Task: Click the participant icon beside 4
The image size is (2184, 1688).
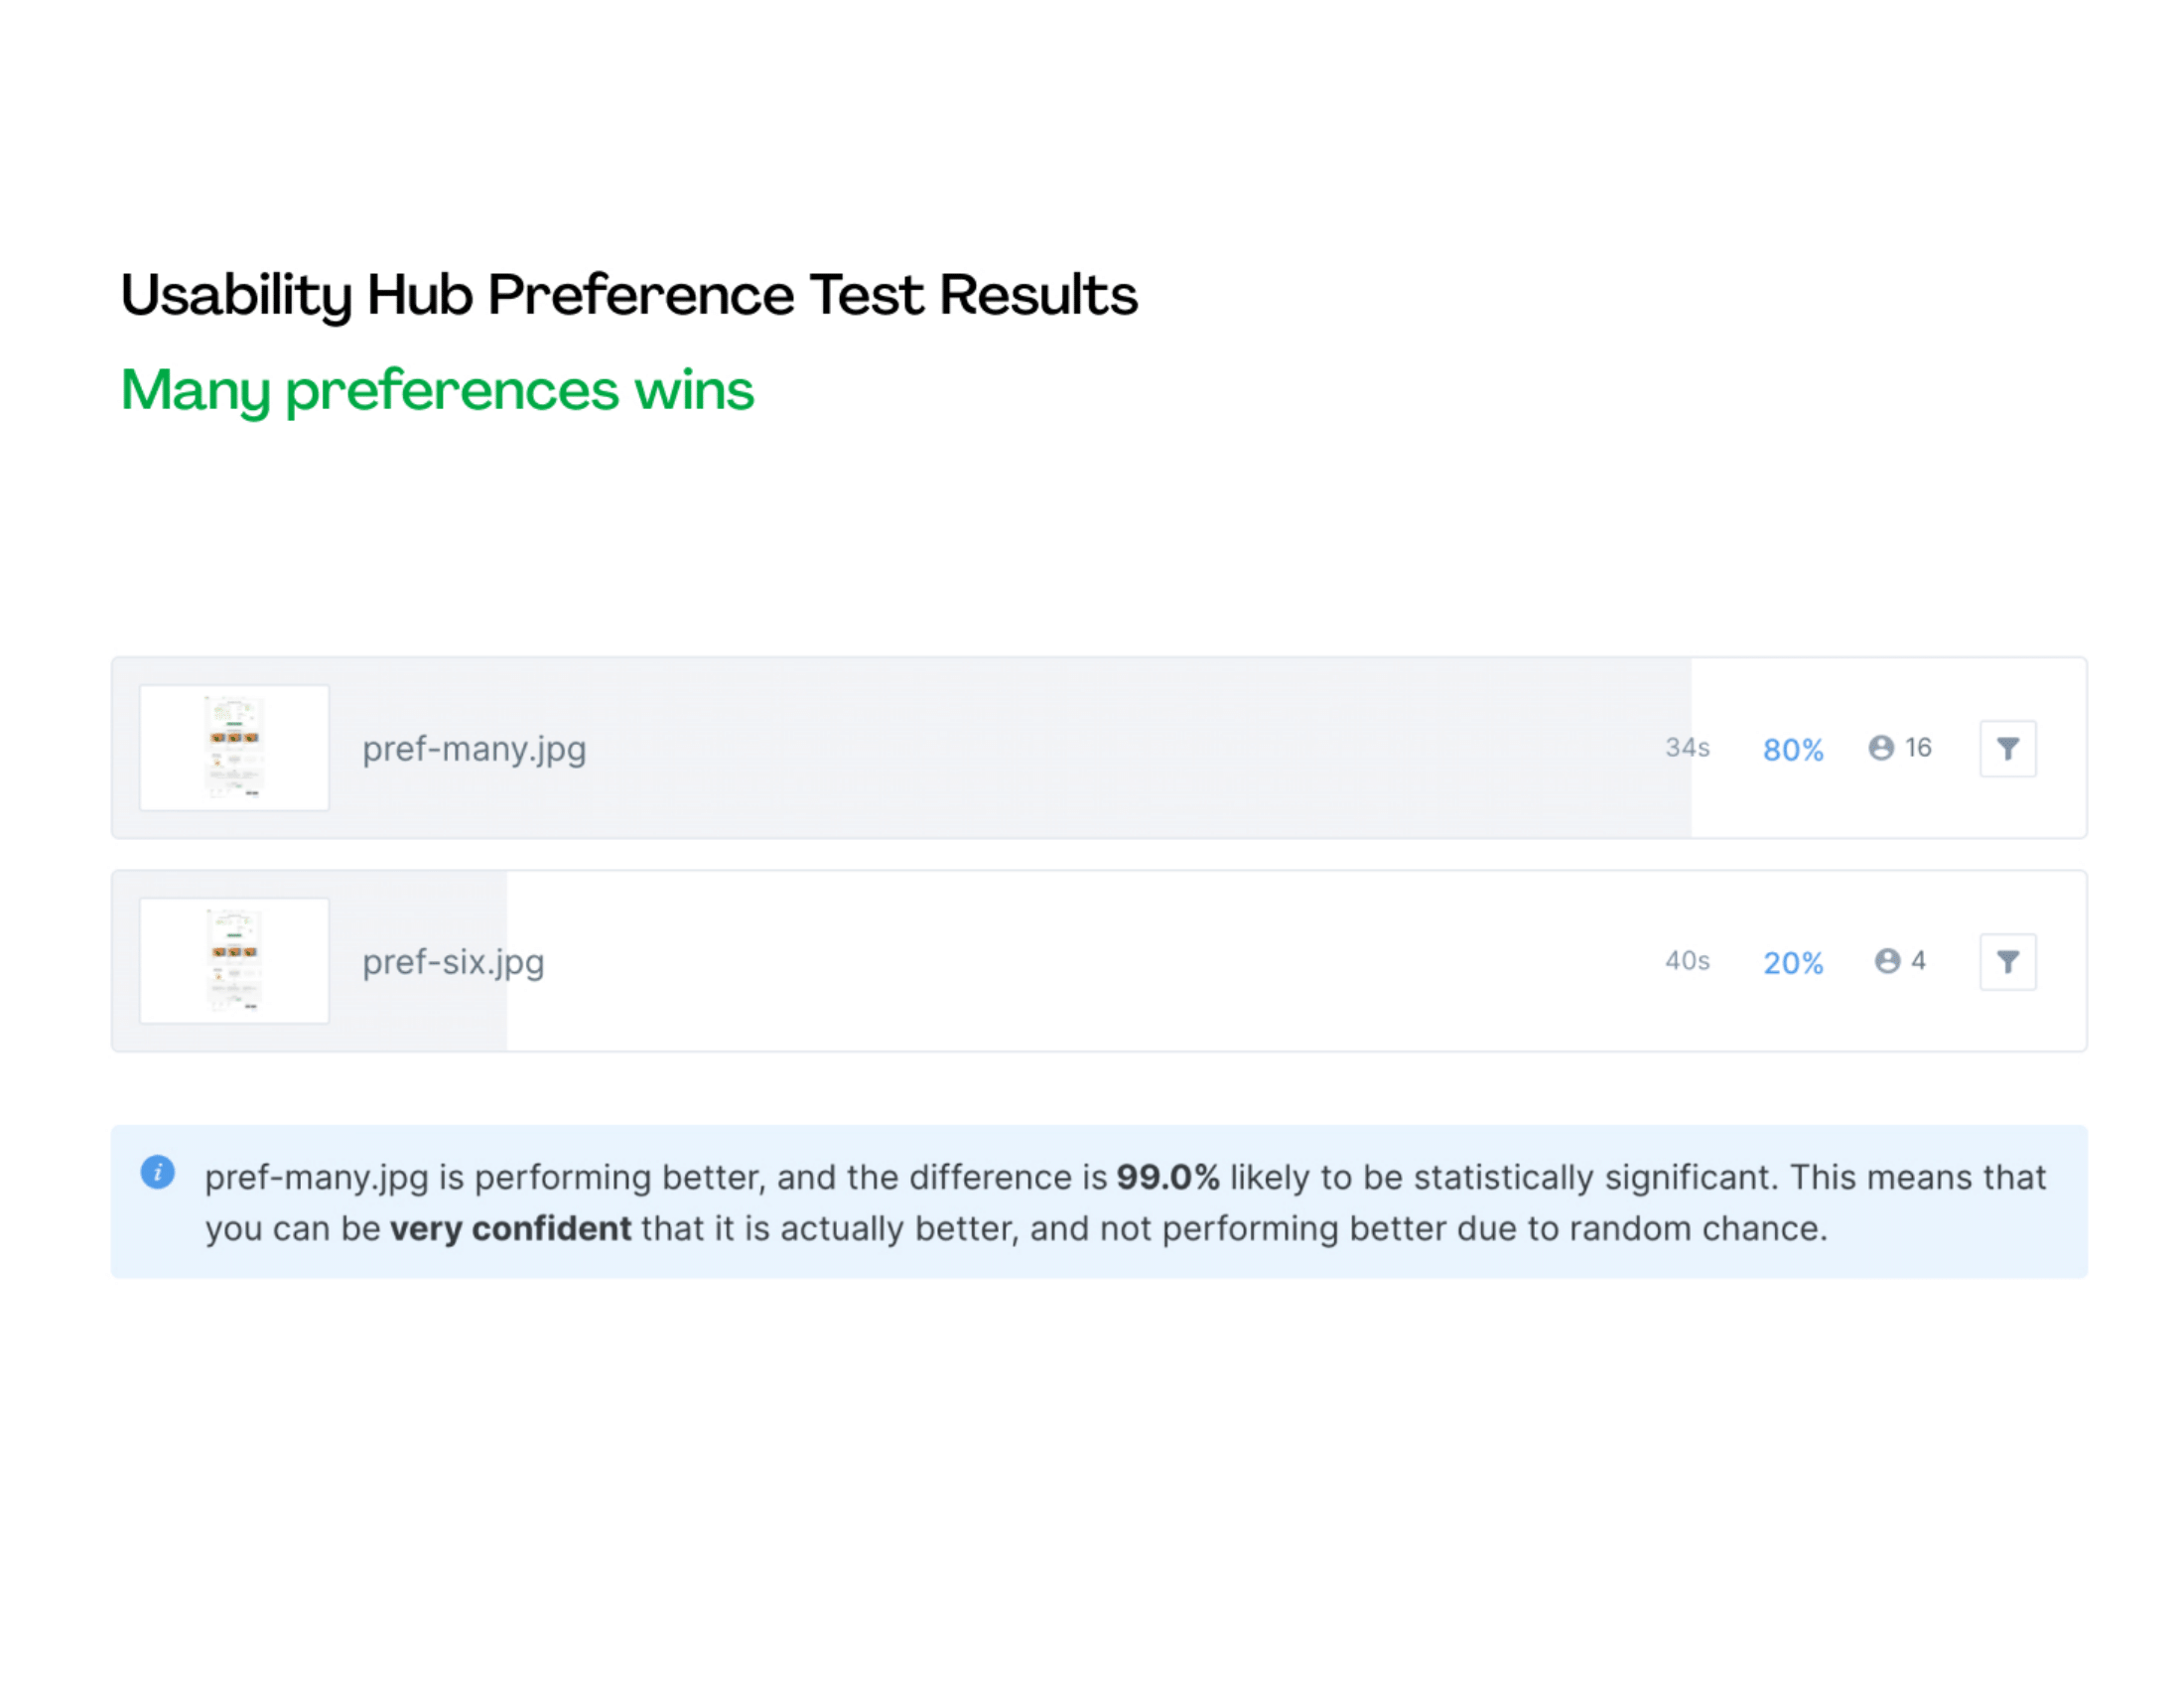Action: [x=1887, y=960]
